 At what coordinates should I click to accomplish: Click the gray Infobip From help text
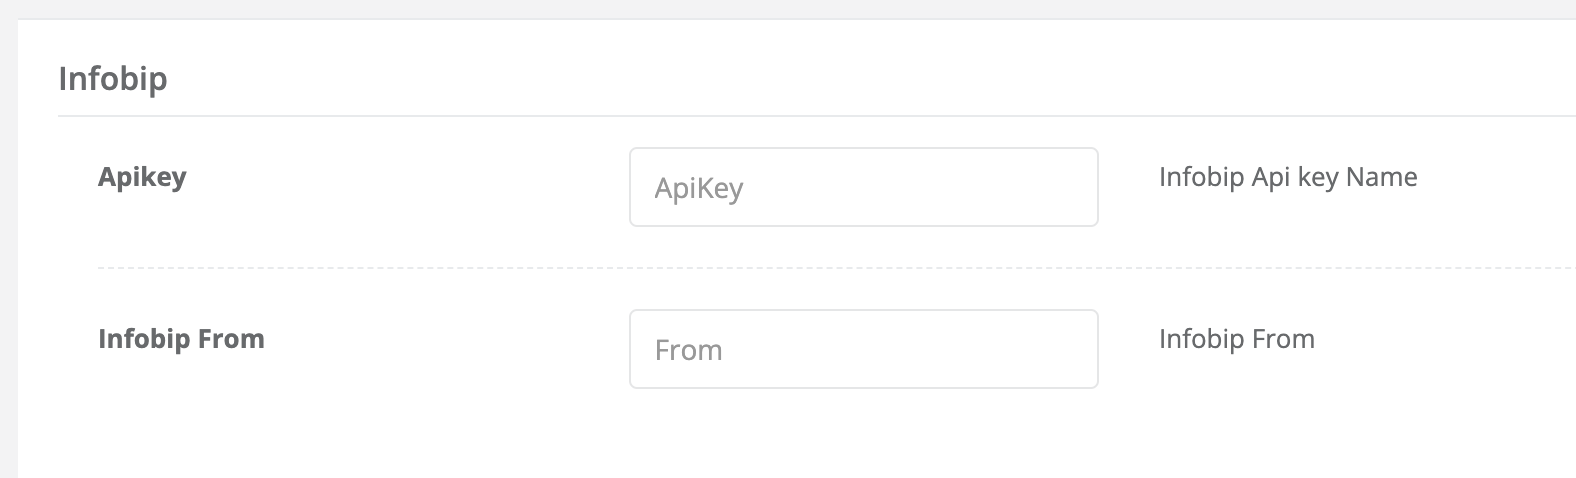pyautogui.click(x=1236, y=339)
